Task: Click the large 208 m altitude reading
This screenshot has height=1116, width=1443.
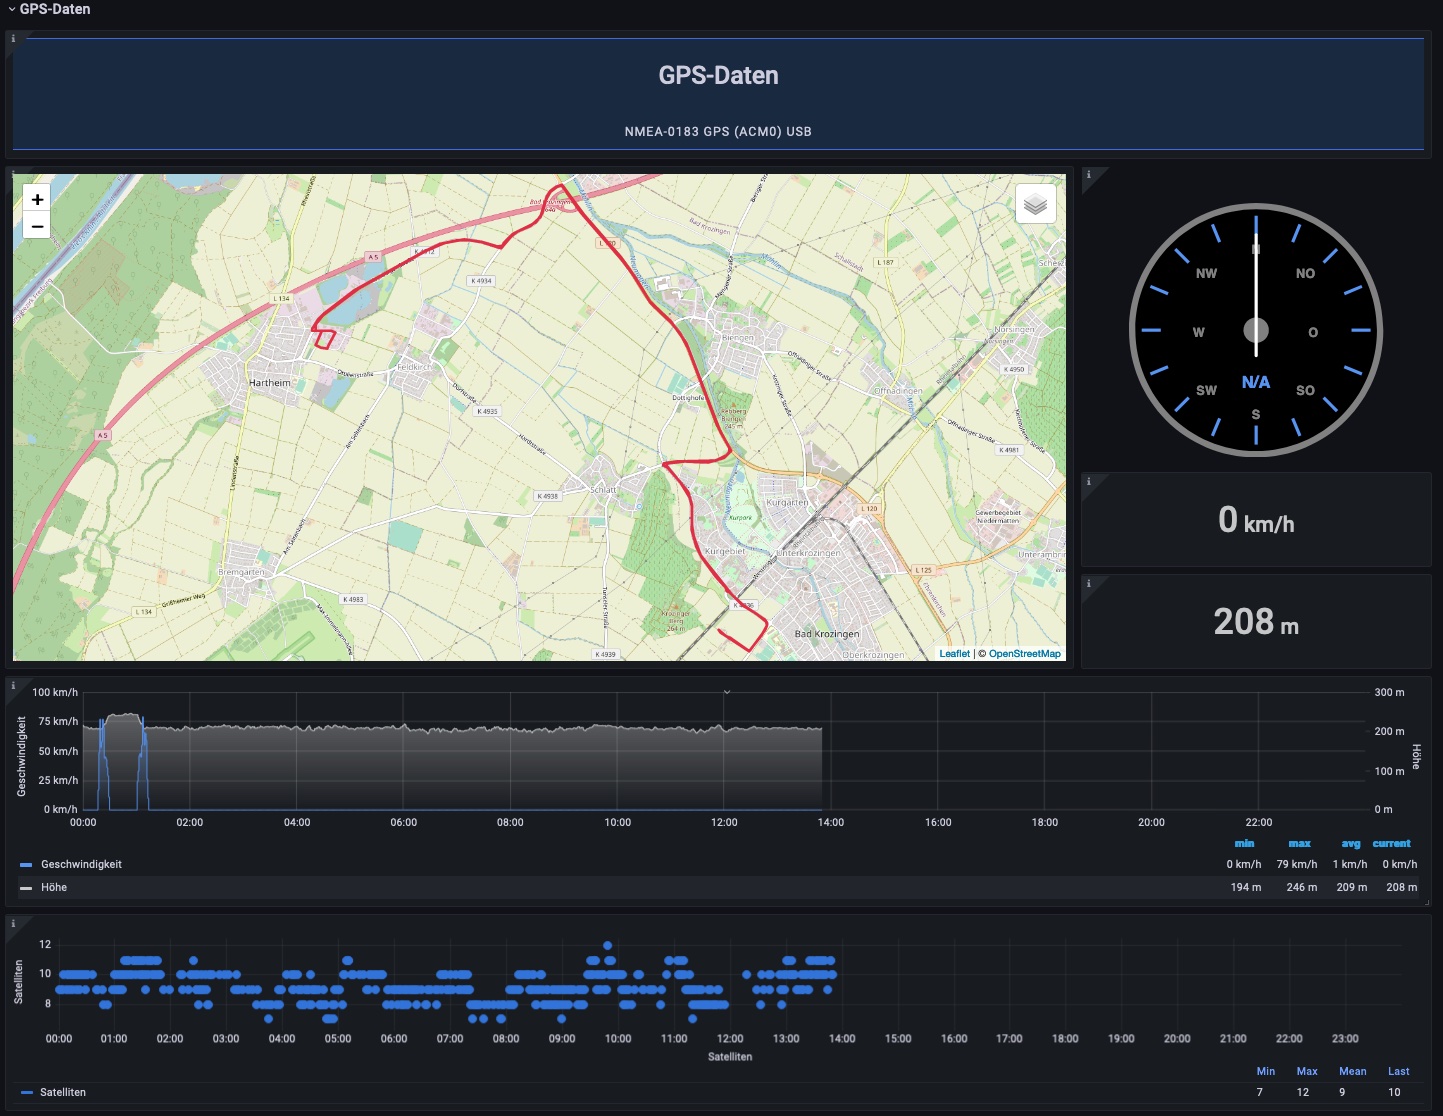Action: [1256, 622]
